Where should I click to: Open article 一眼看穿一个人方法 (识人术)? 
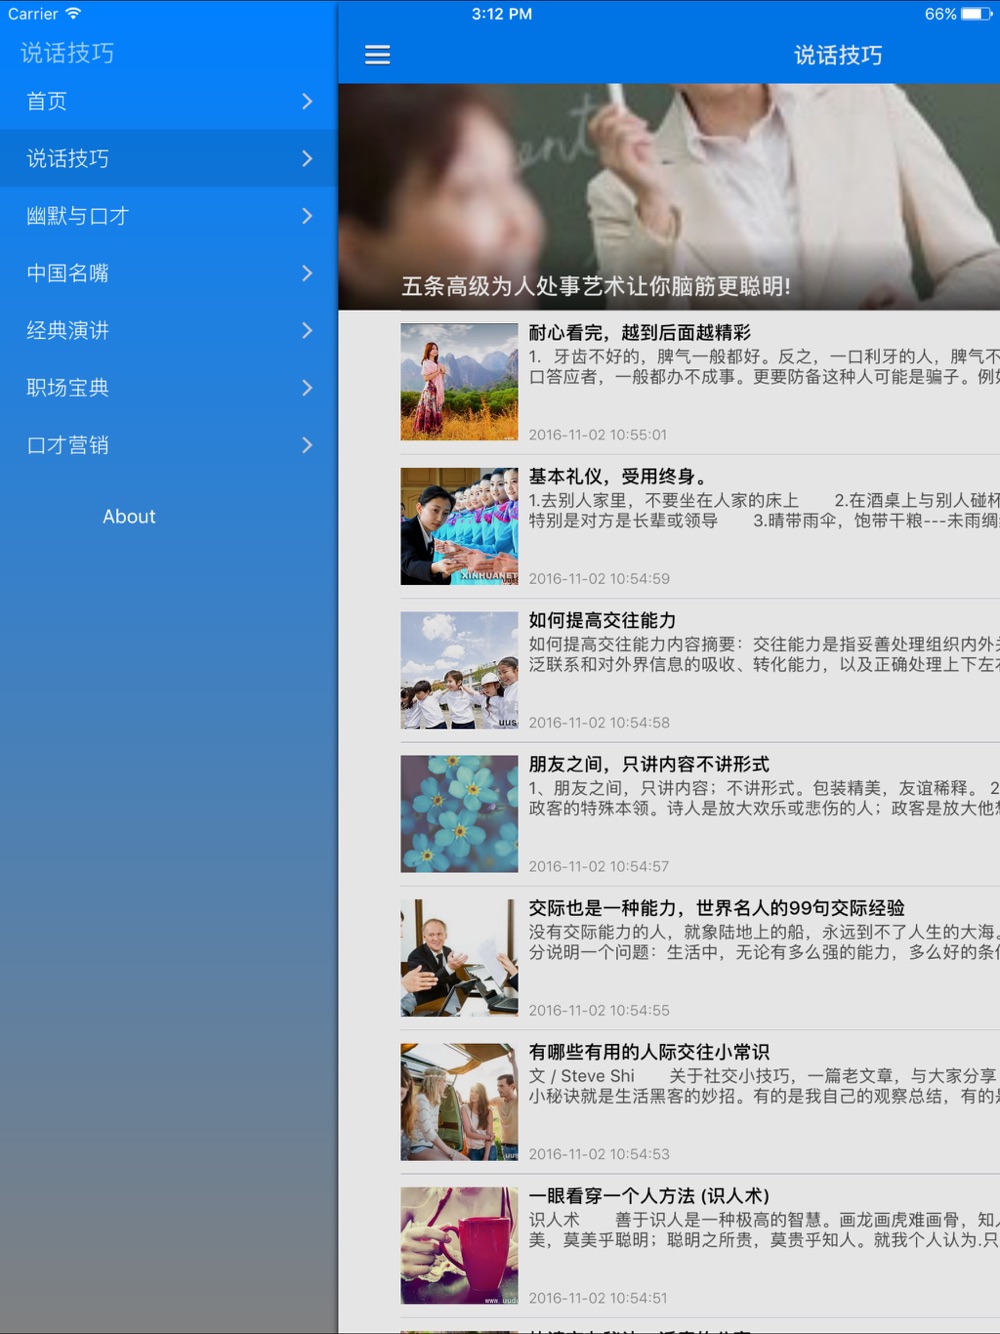coord(649,1196)
